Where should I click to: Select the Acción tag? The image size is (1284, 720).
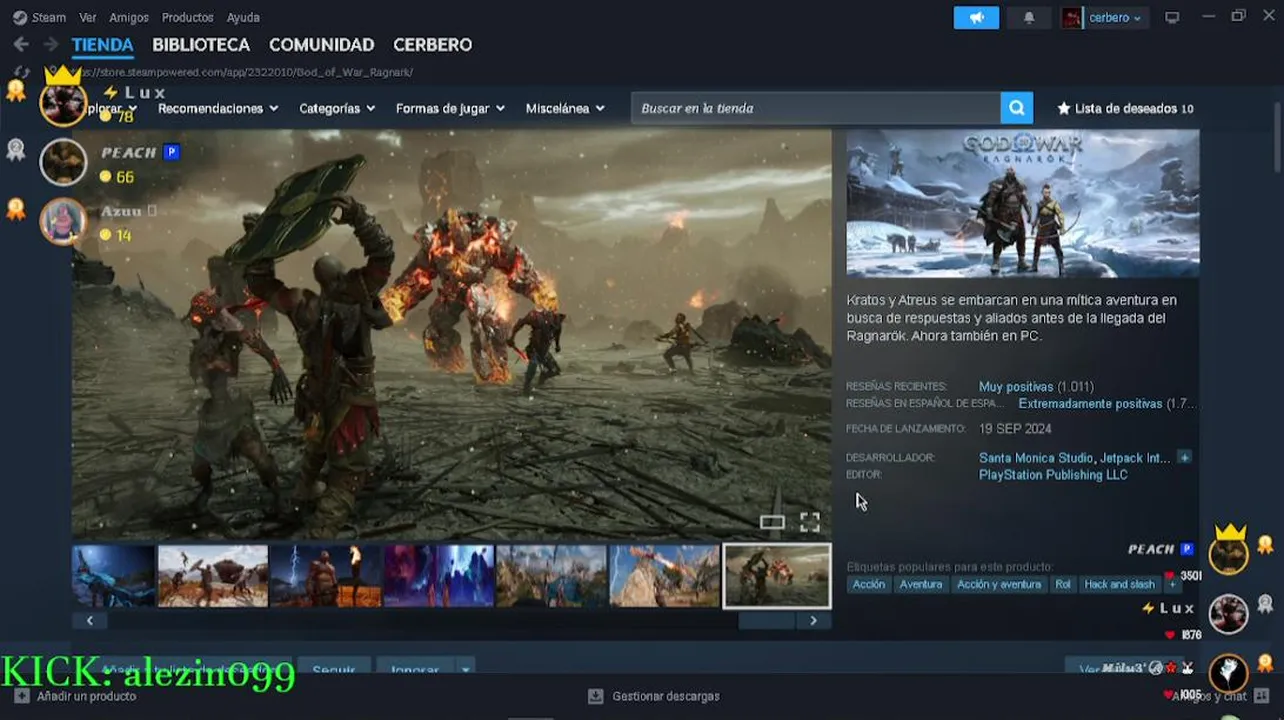[869, 585]
